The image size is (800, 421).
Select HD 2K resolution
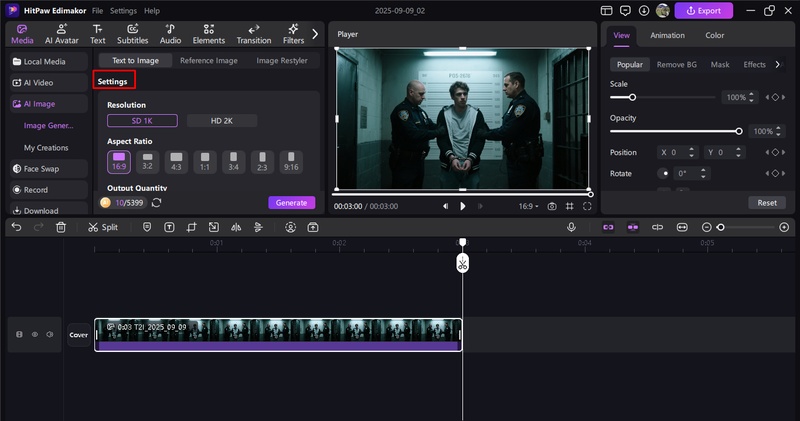click(x=221, y=121)
